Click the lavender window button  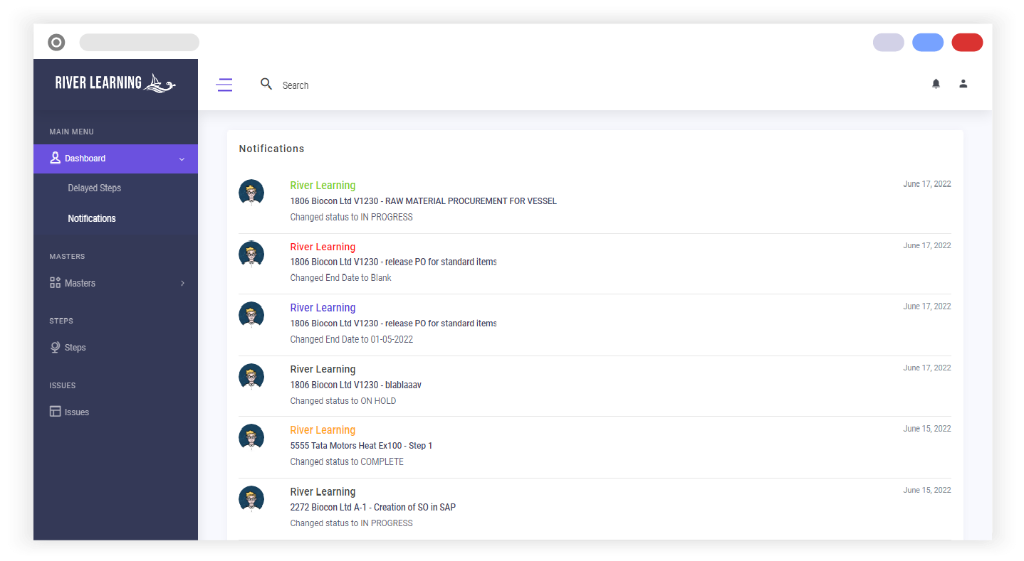pos(889,42)
